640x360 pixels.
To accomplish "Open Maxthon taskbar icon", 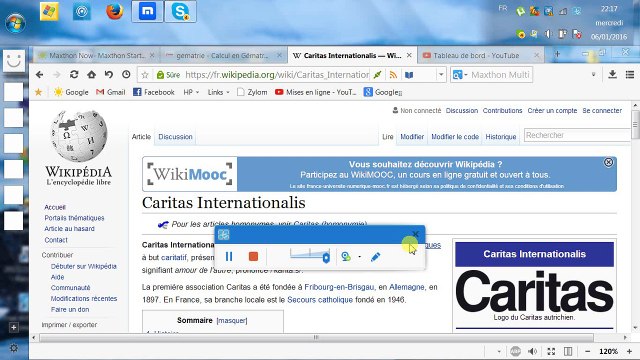I will [147, 11].
